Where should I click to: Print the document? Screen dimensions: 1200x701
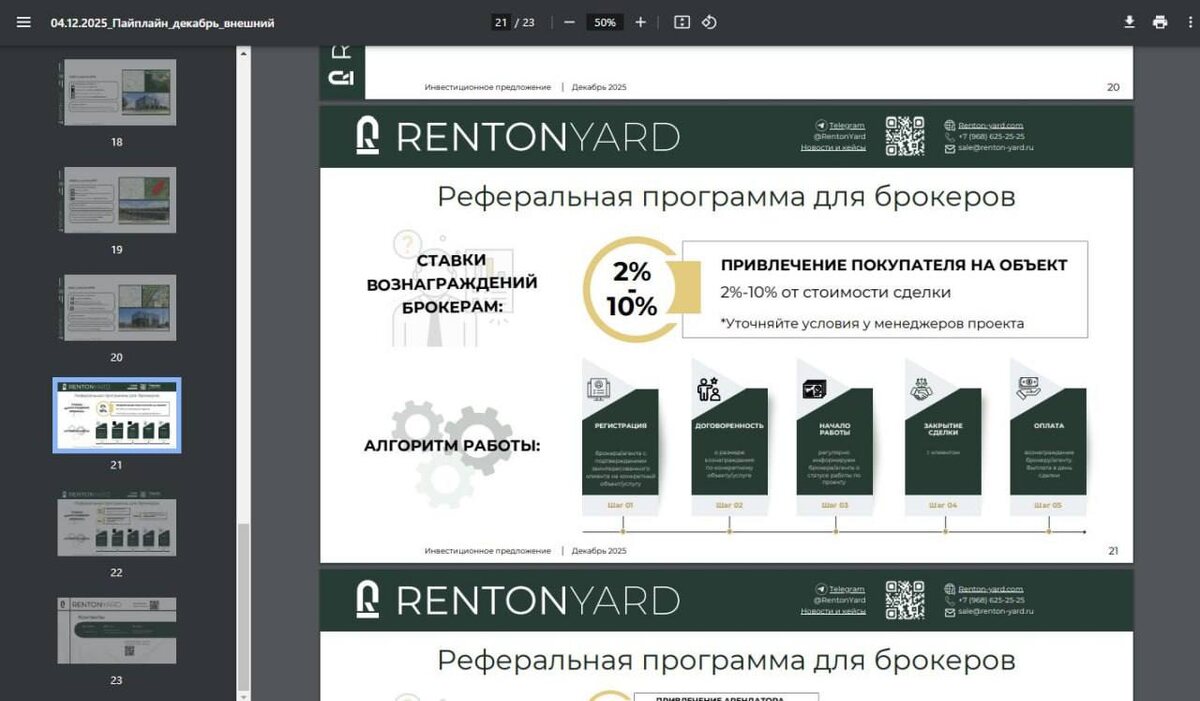[1160, 22]
